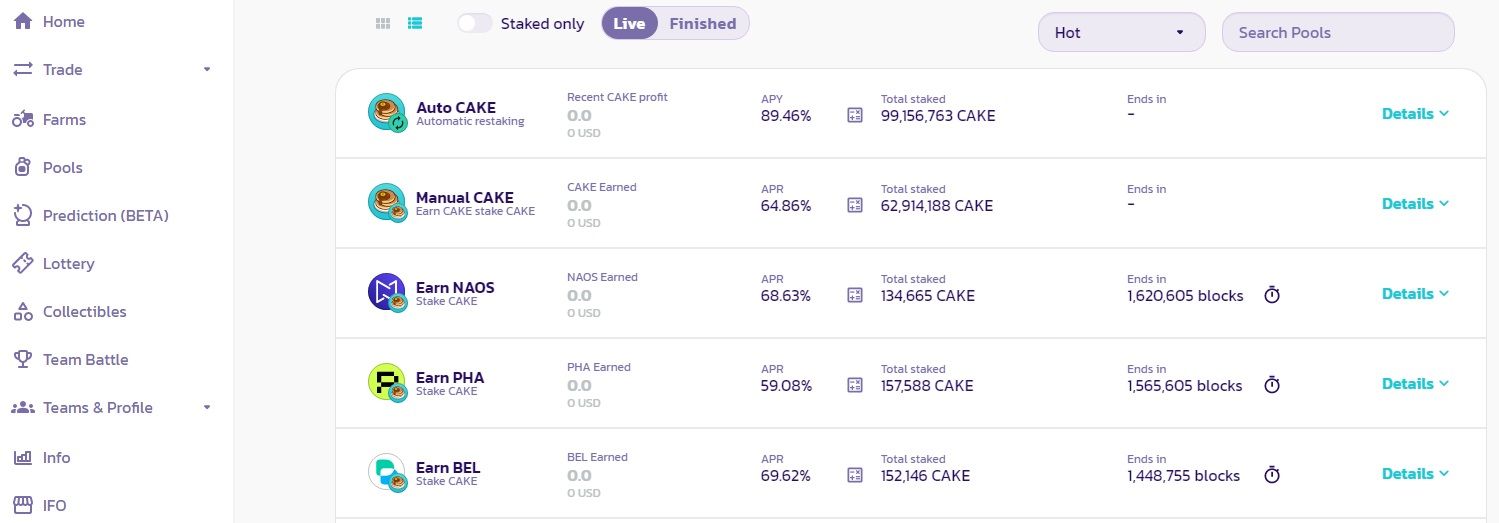This screenshot has width=1499, height=523.
Task: Open the Info page link
Action: pos(56,458)
